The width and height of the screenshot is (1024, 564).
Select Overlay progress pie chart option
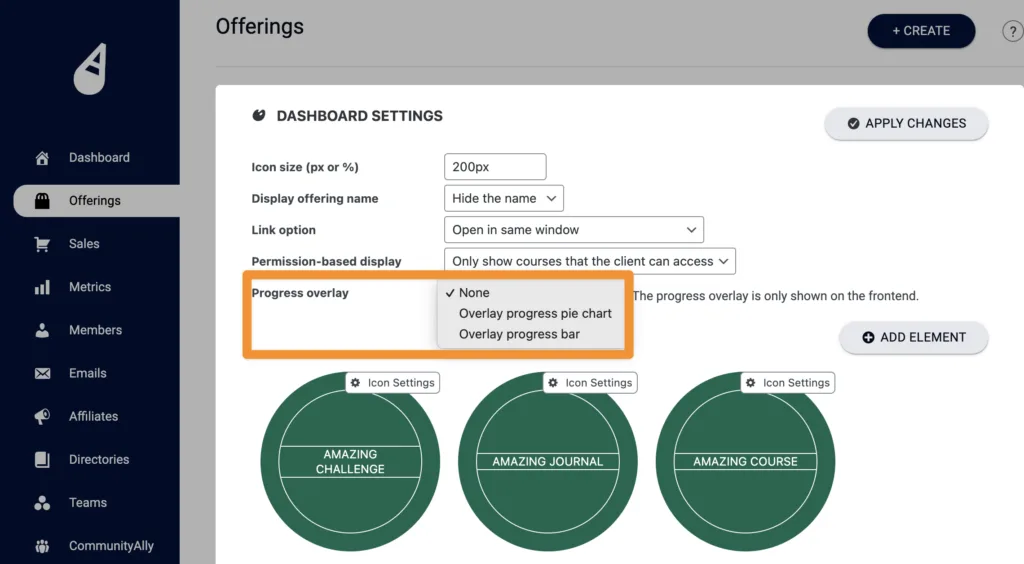tap(535, 313)
